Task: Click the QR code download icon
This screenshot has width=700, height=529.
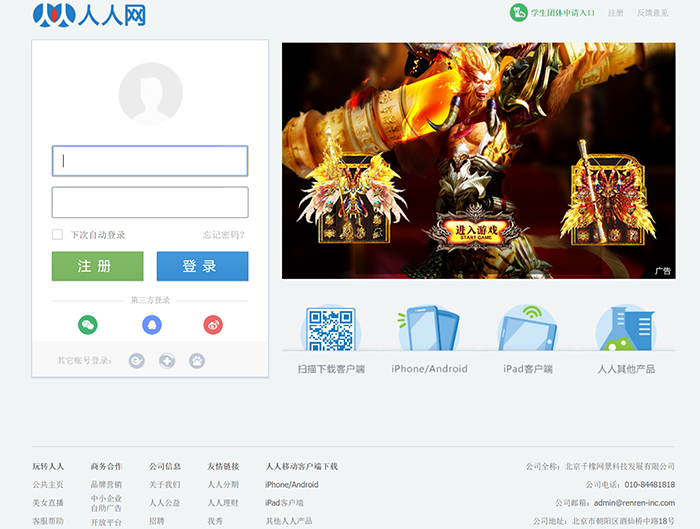Action: pyautogui.click(x=331, y=329)
